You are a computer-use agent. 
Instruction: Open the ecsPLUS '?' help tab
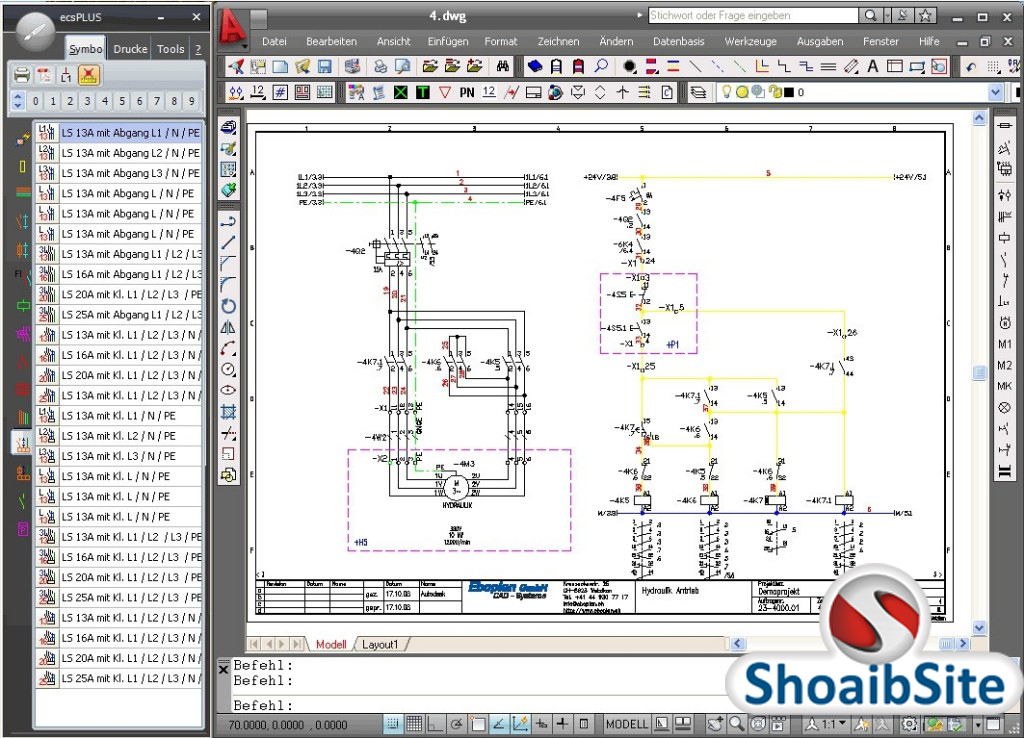point(198,49)
